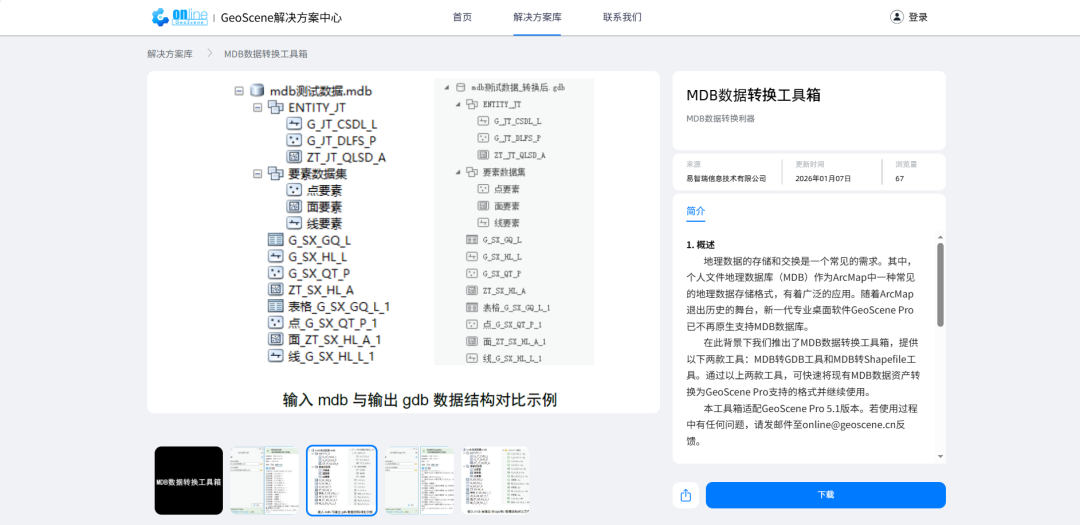Click the GeoScene Online logo
The image size is (1080, 525).
pos(179,17)
